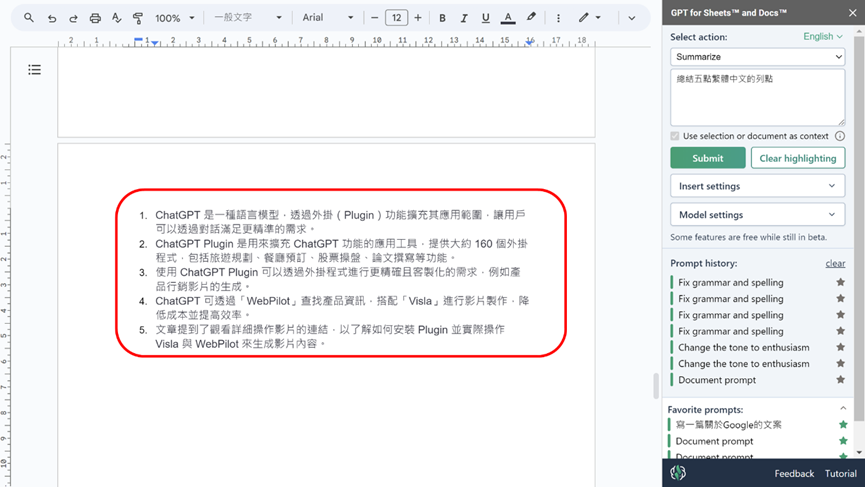
Task: Open the text color picker
Action: click(508, 18)
